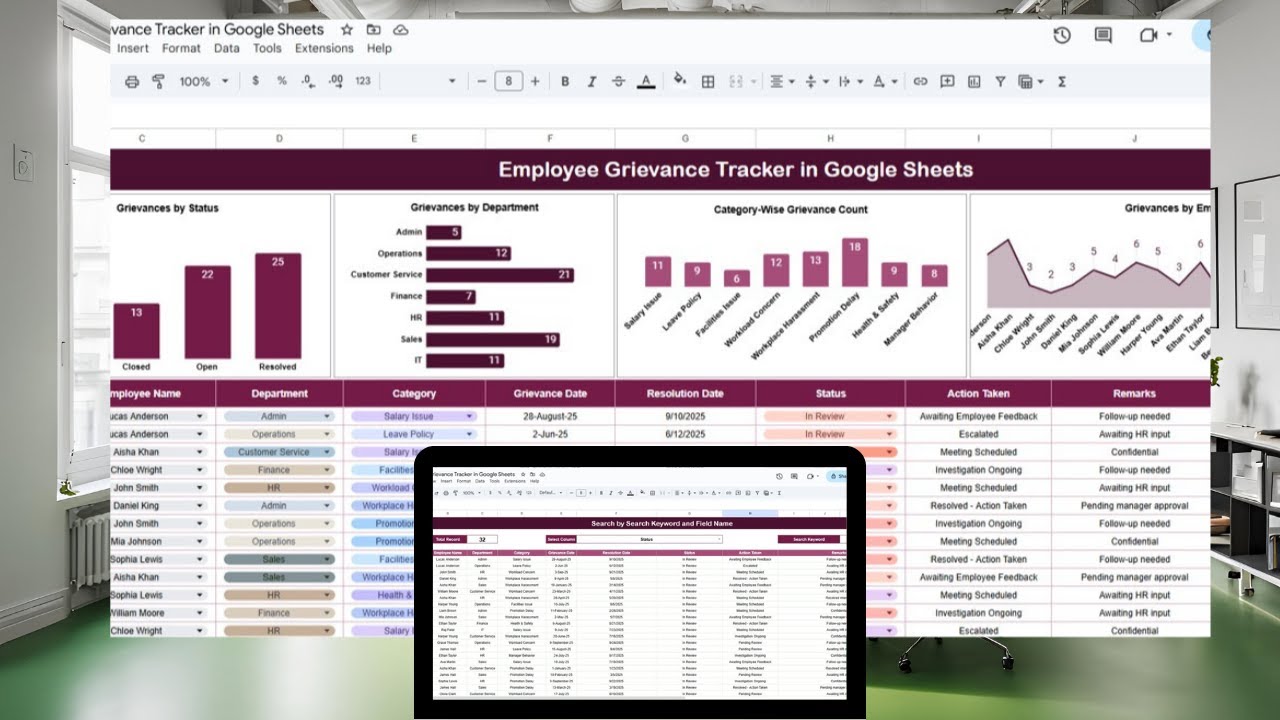Select column header F
The height and width of the screenshot is (720, 1280).
pos(550,138)
